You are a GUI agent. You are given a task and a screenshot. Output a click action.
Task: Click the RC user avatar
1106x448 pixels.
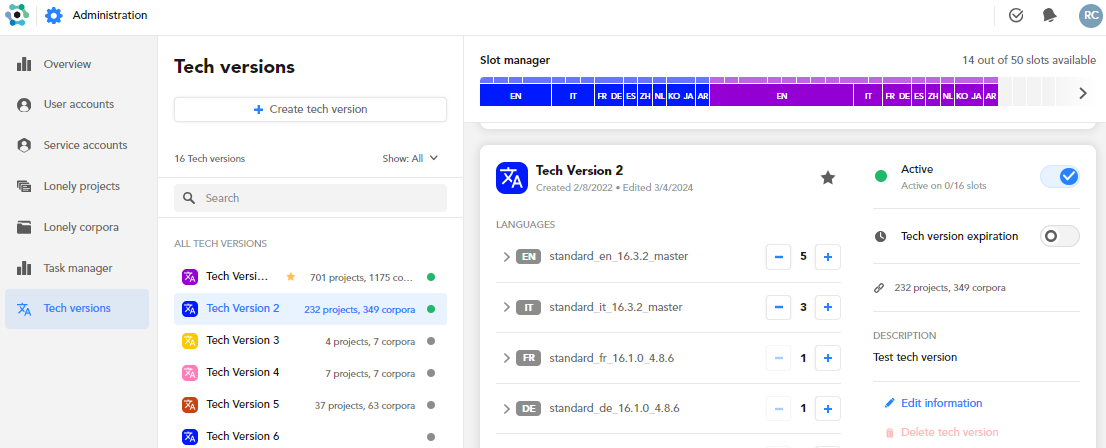click(x=1089, y=15)
